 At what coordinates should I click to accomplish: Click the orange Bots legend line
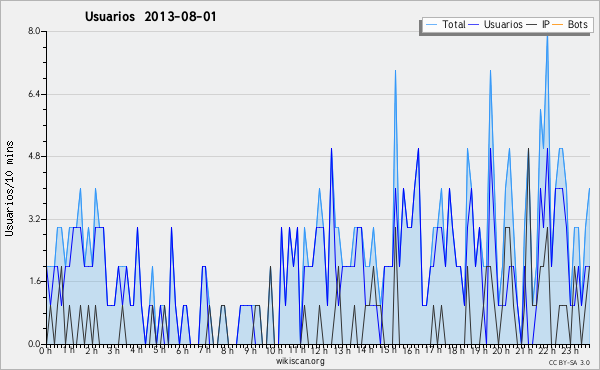(558, 25)
